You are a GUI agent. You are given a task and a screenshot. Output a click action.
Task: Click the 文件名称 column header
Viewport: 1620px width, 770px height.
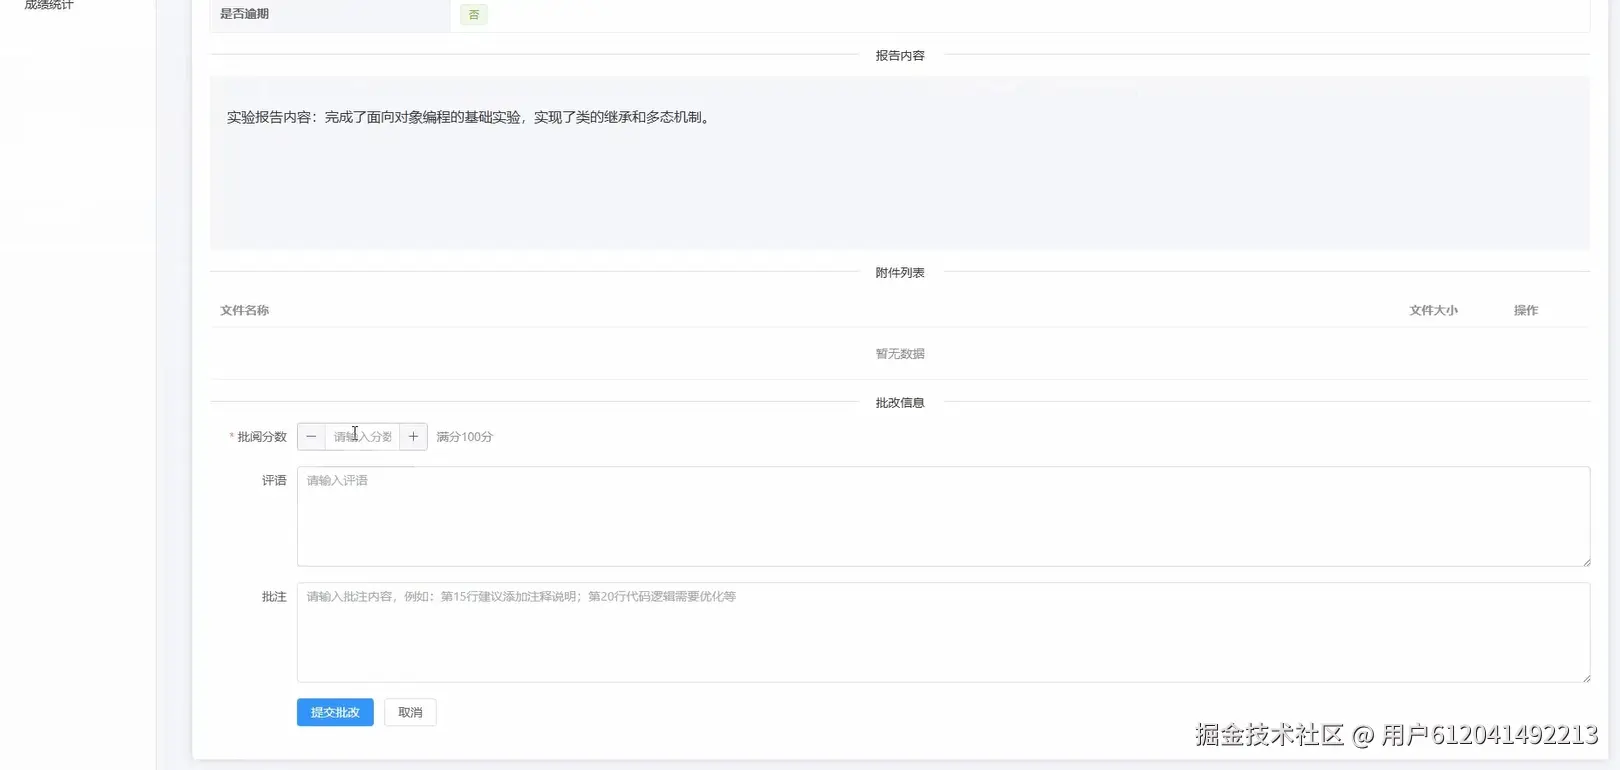coord(245,310)
